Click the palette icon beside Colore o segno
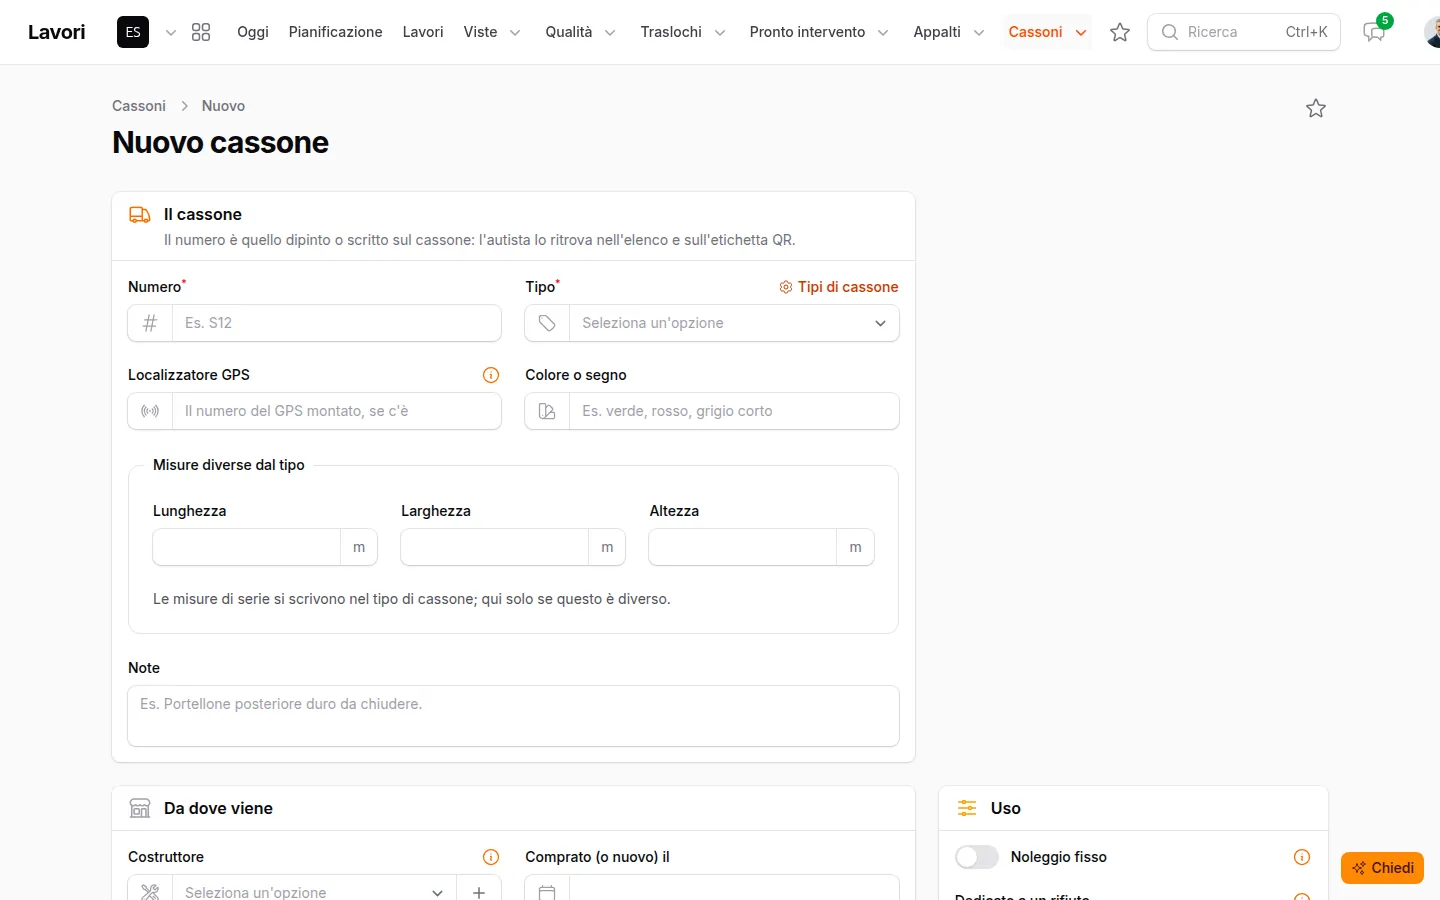Image resolution: width=1440 pixels, height=900 pixels. click(547, 411)
